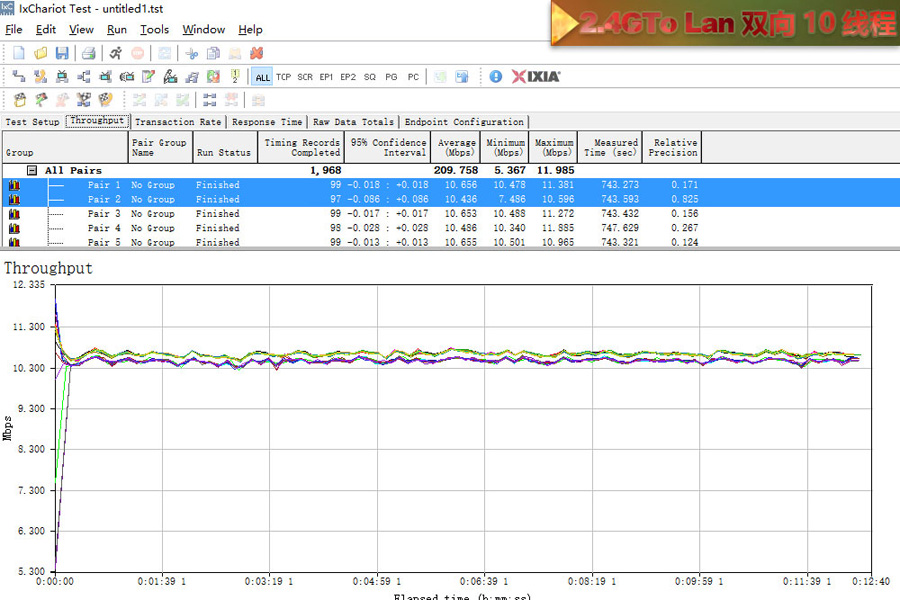This screenshot has width=900, height=600.
Task: Start the test with the Run icon
Action: 116,53
